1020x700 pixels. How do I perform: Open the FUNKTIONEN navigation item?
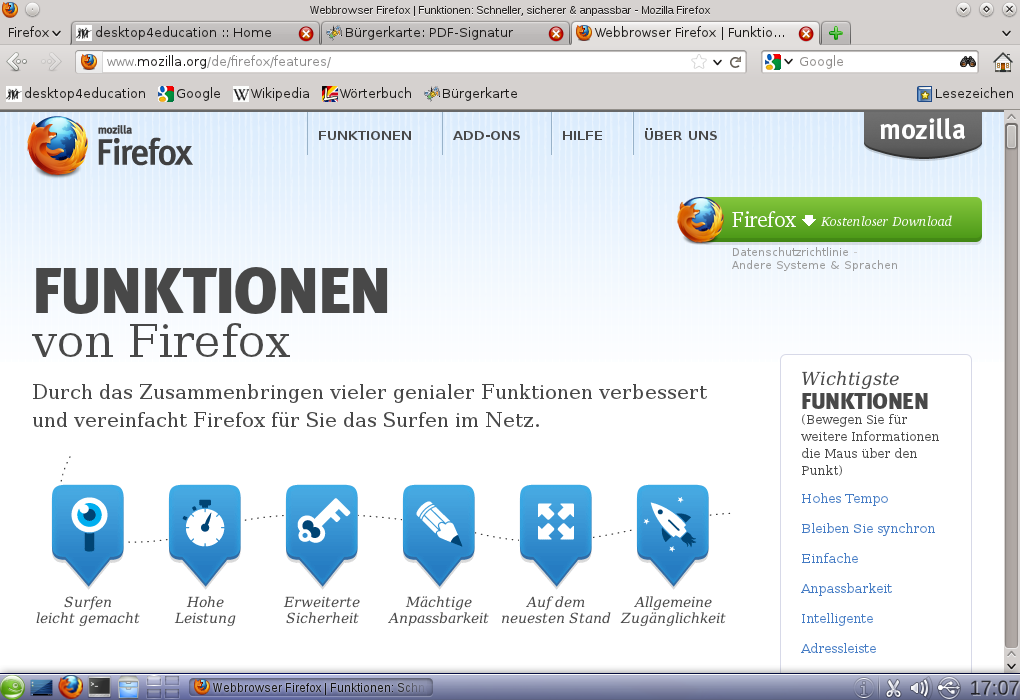coord(365,135)
